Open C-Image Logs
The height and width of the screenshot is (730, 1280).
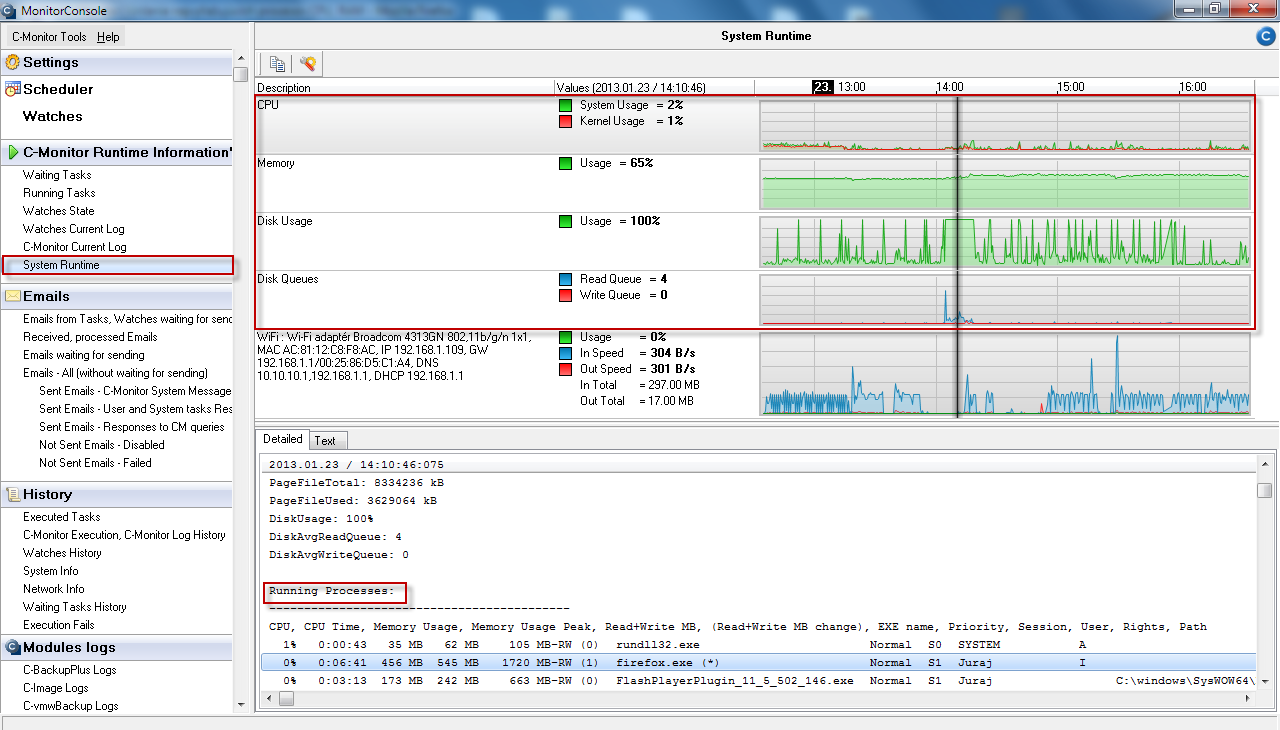coord(56,688)
